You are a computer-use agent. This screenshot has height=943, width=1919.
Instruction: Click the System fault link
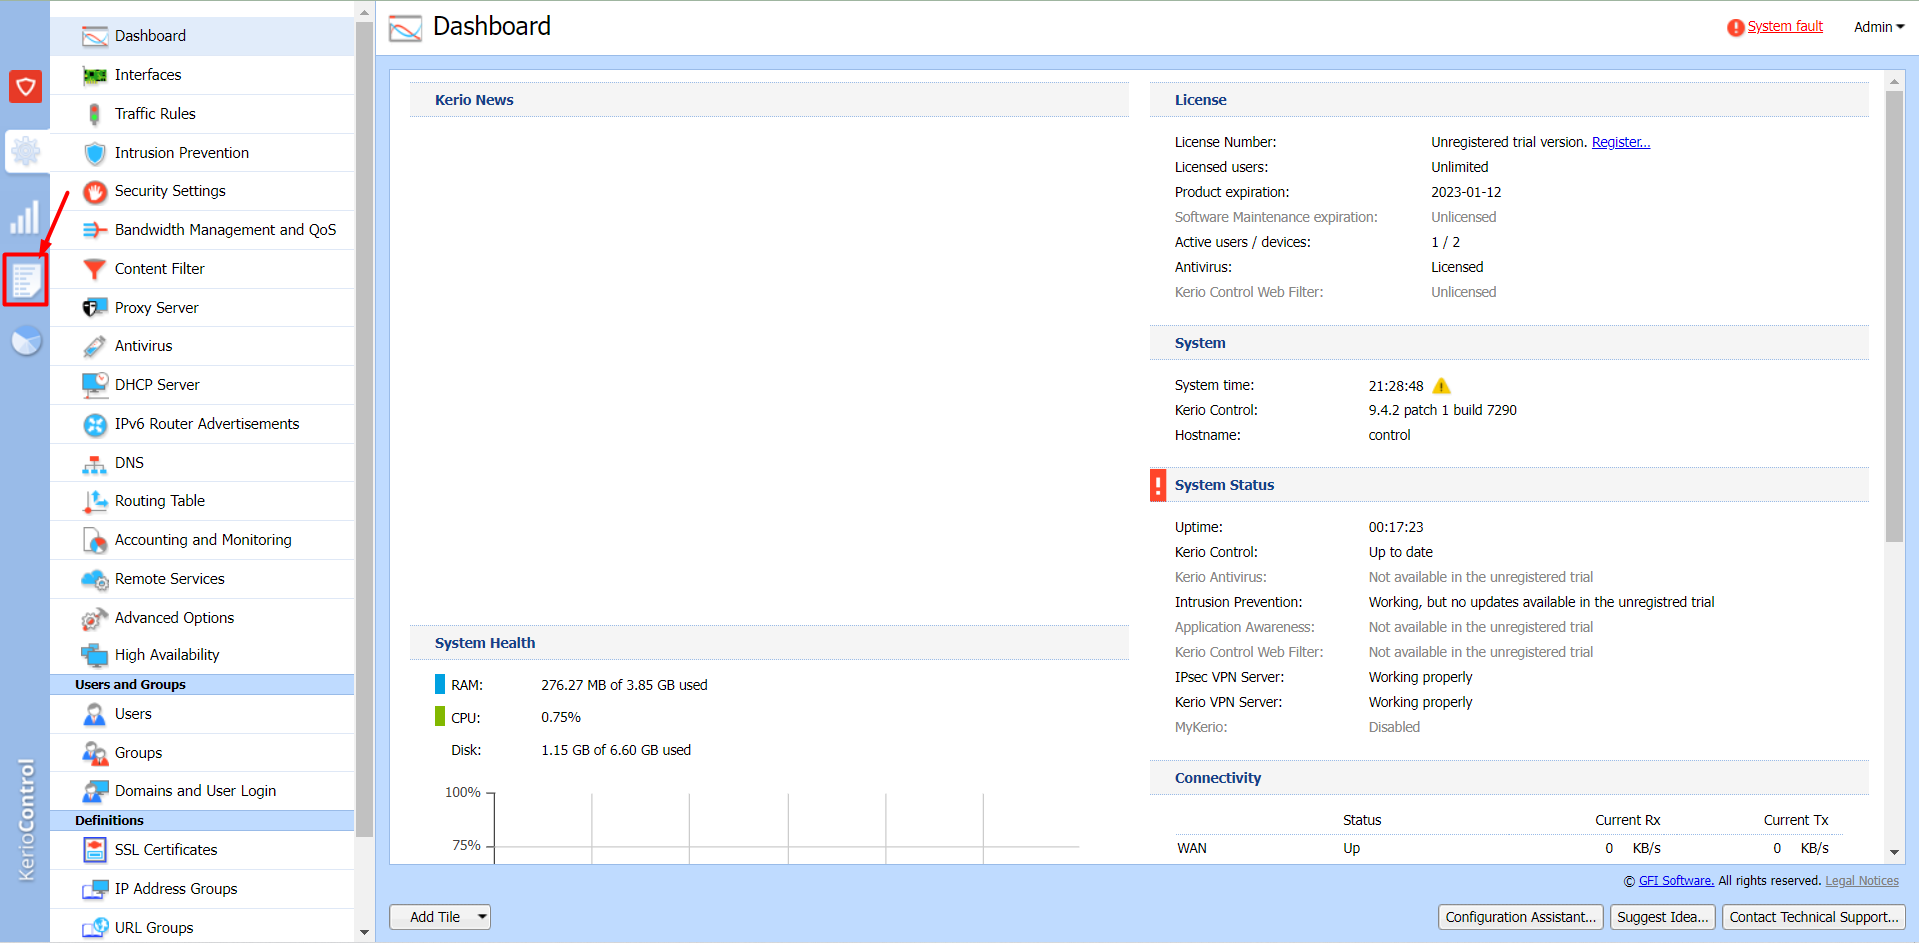coord(1785,27)
